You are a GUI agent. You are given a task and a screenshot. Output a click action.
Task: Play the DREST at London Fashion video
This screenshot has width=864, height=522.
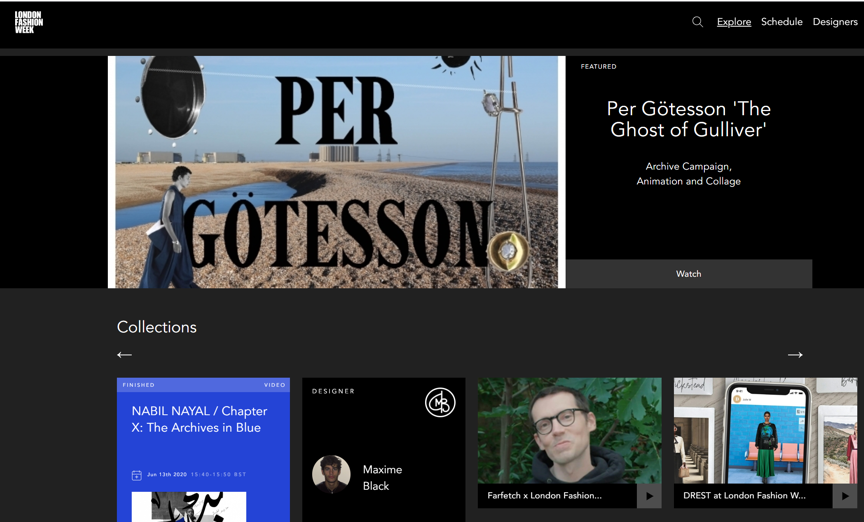click(845, 496)
